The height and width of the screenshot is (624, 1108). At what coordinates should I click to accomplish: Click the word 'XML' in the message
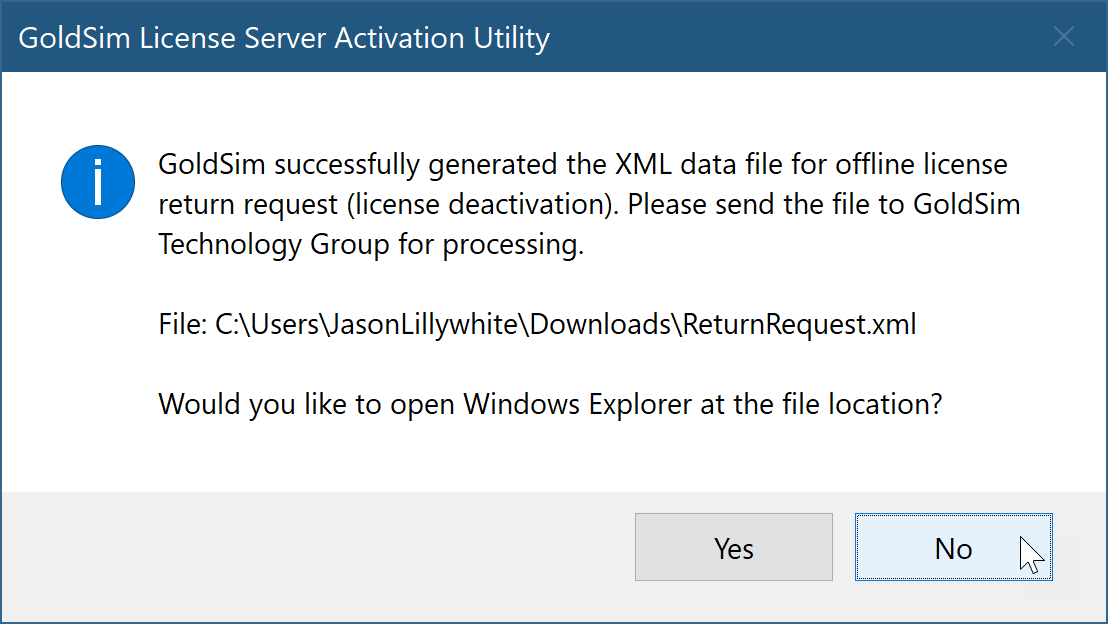coord(643,165)
